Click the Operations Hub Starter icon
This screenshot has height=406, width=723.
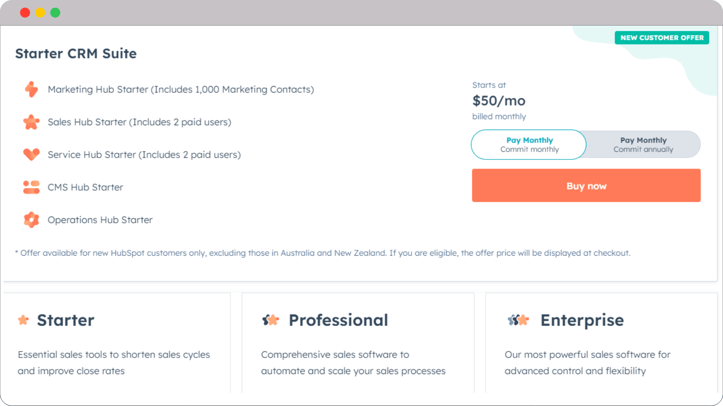[x=31, y=220]
